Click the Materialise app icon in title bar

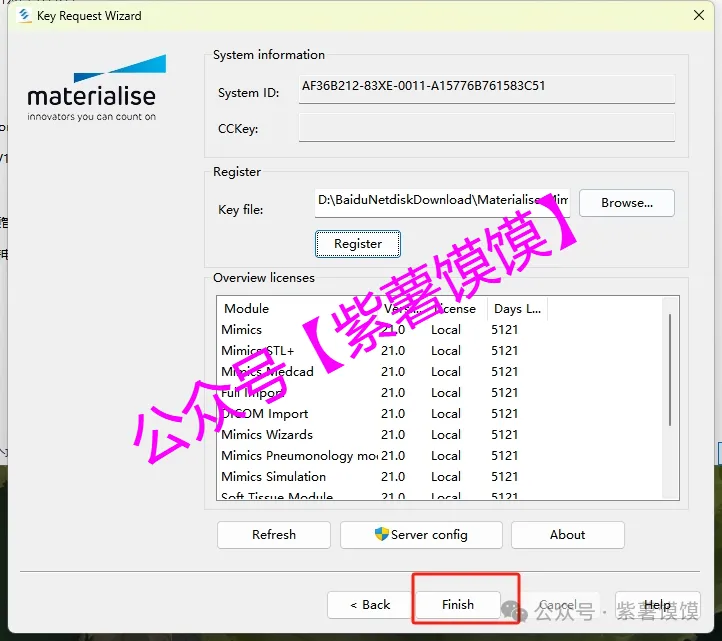23,16
